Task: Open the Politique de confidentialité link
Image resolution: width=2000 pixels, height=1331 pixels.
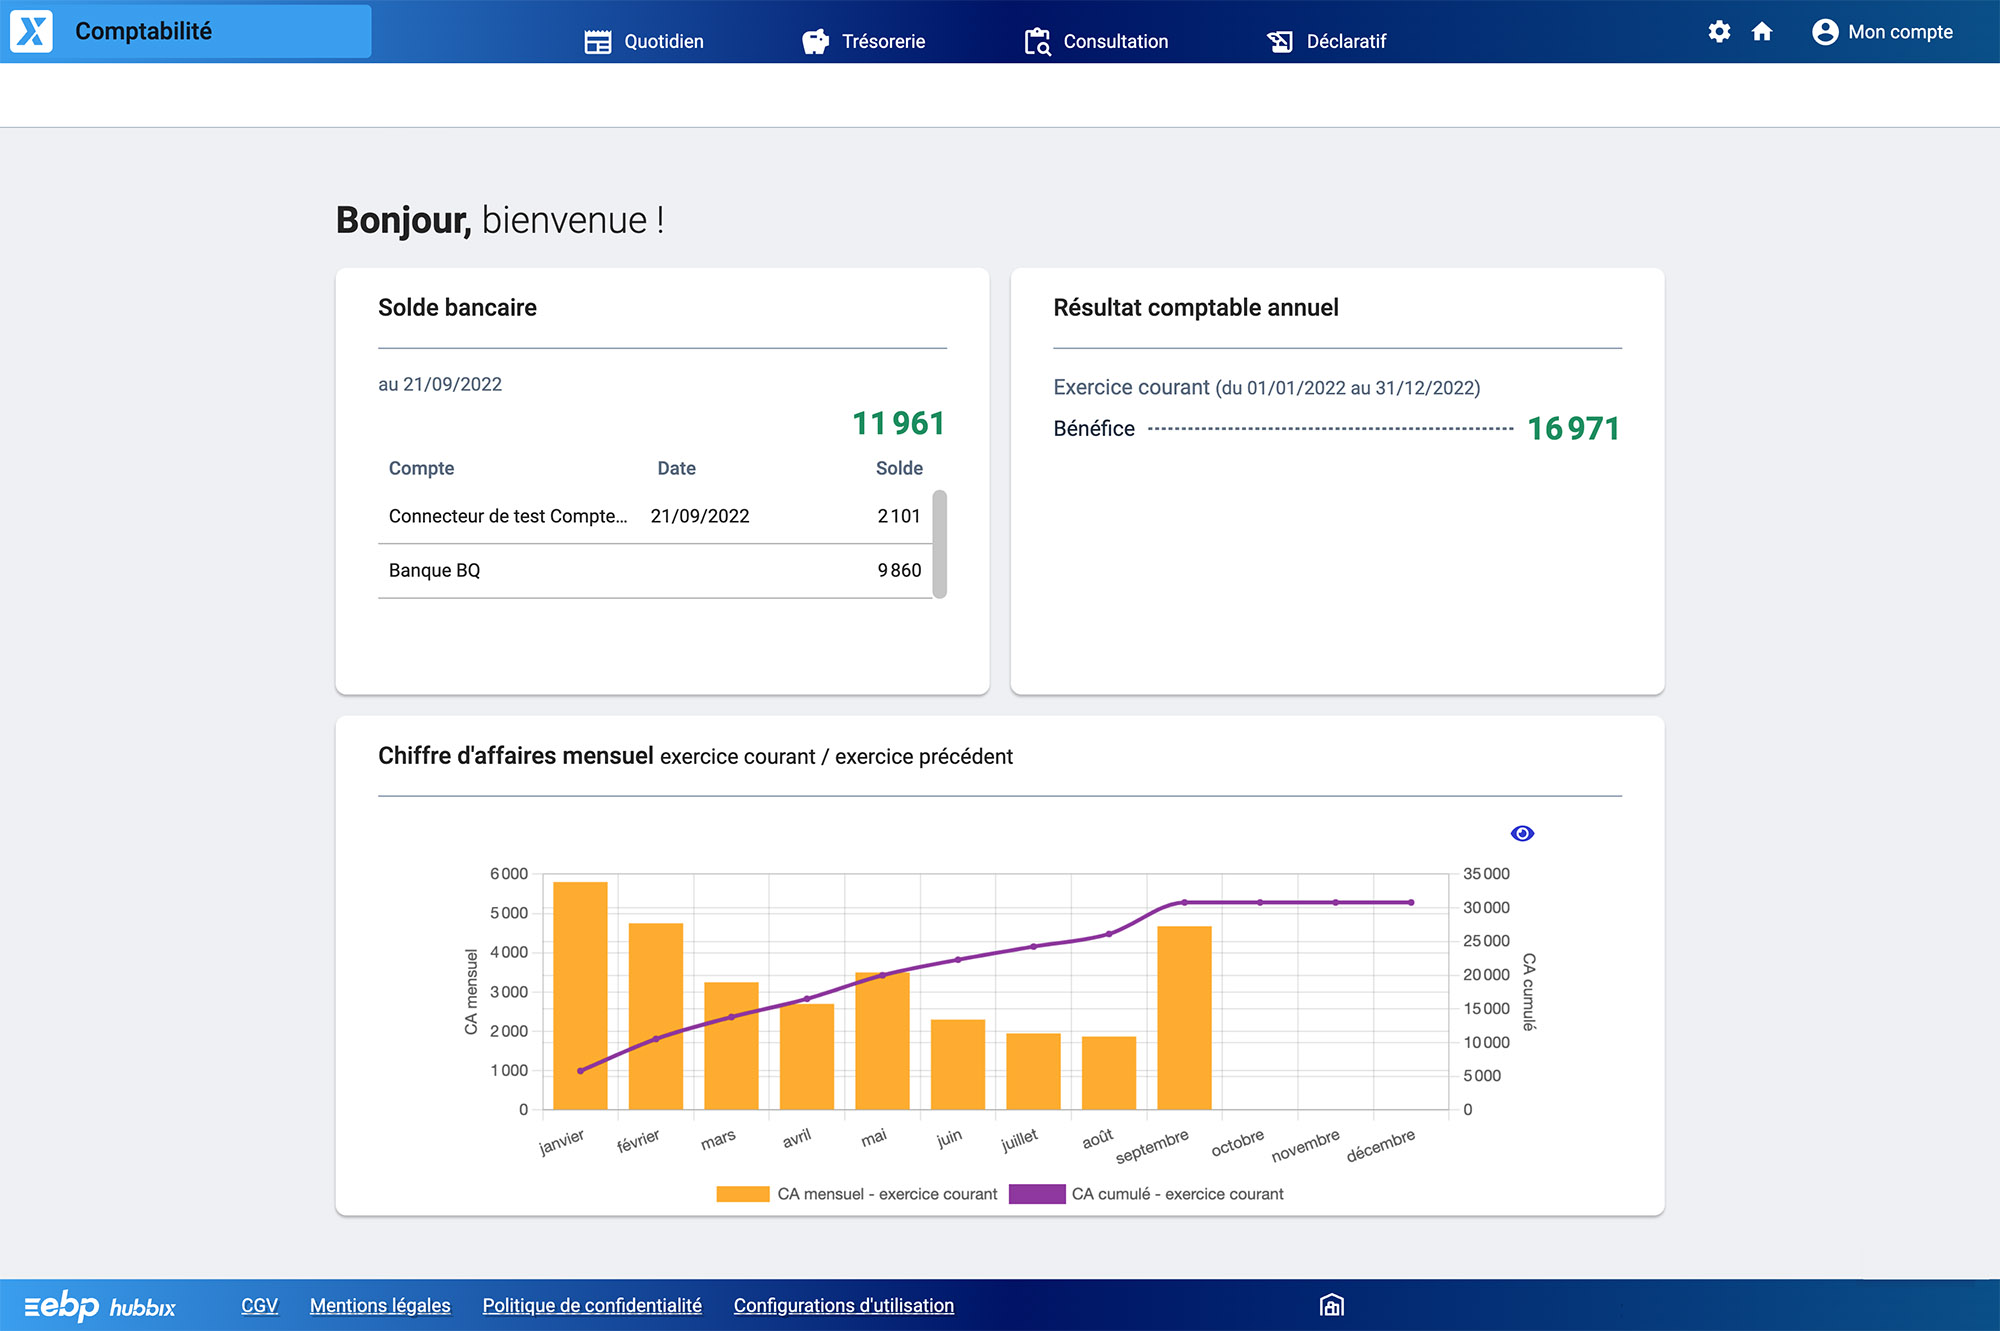Action: pyautogui.click(x=591, y=1305)
